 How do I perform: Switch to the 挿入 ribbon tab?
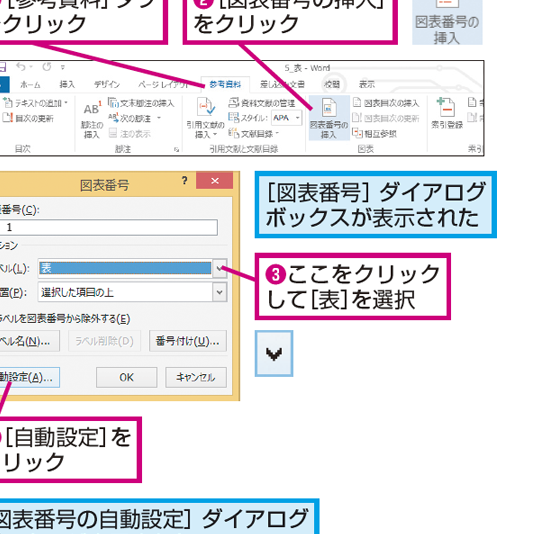(x=67, y=84)
